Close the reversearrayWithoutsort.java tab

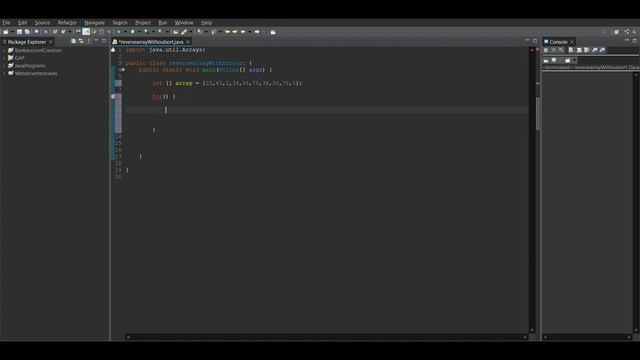click(188, 42)
